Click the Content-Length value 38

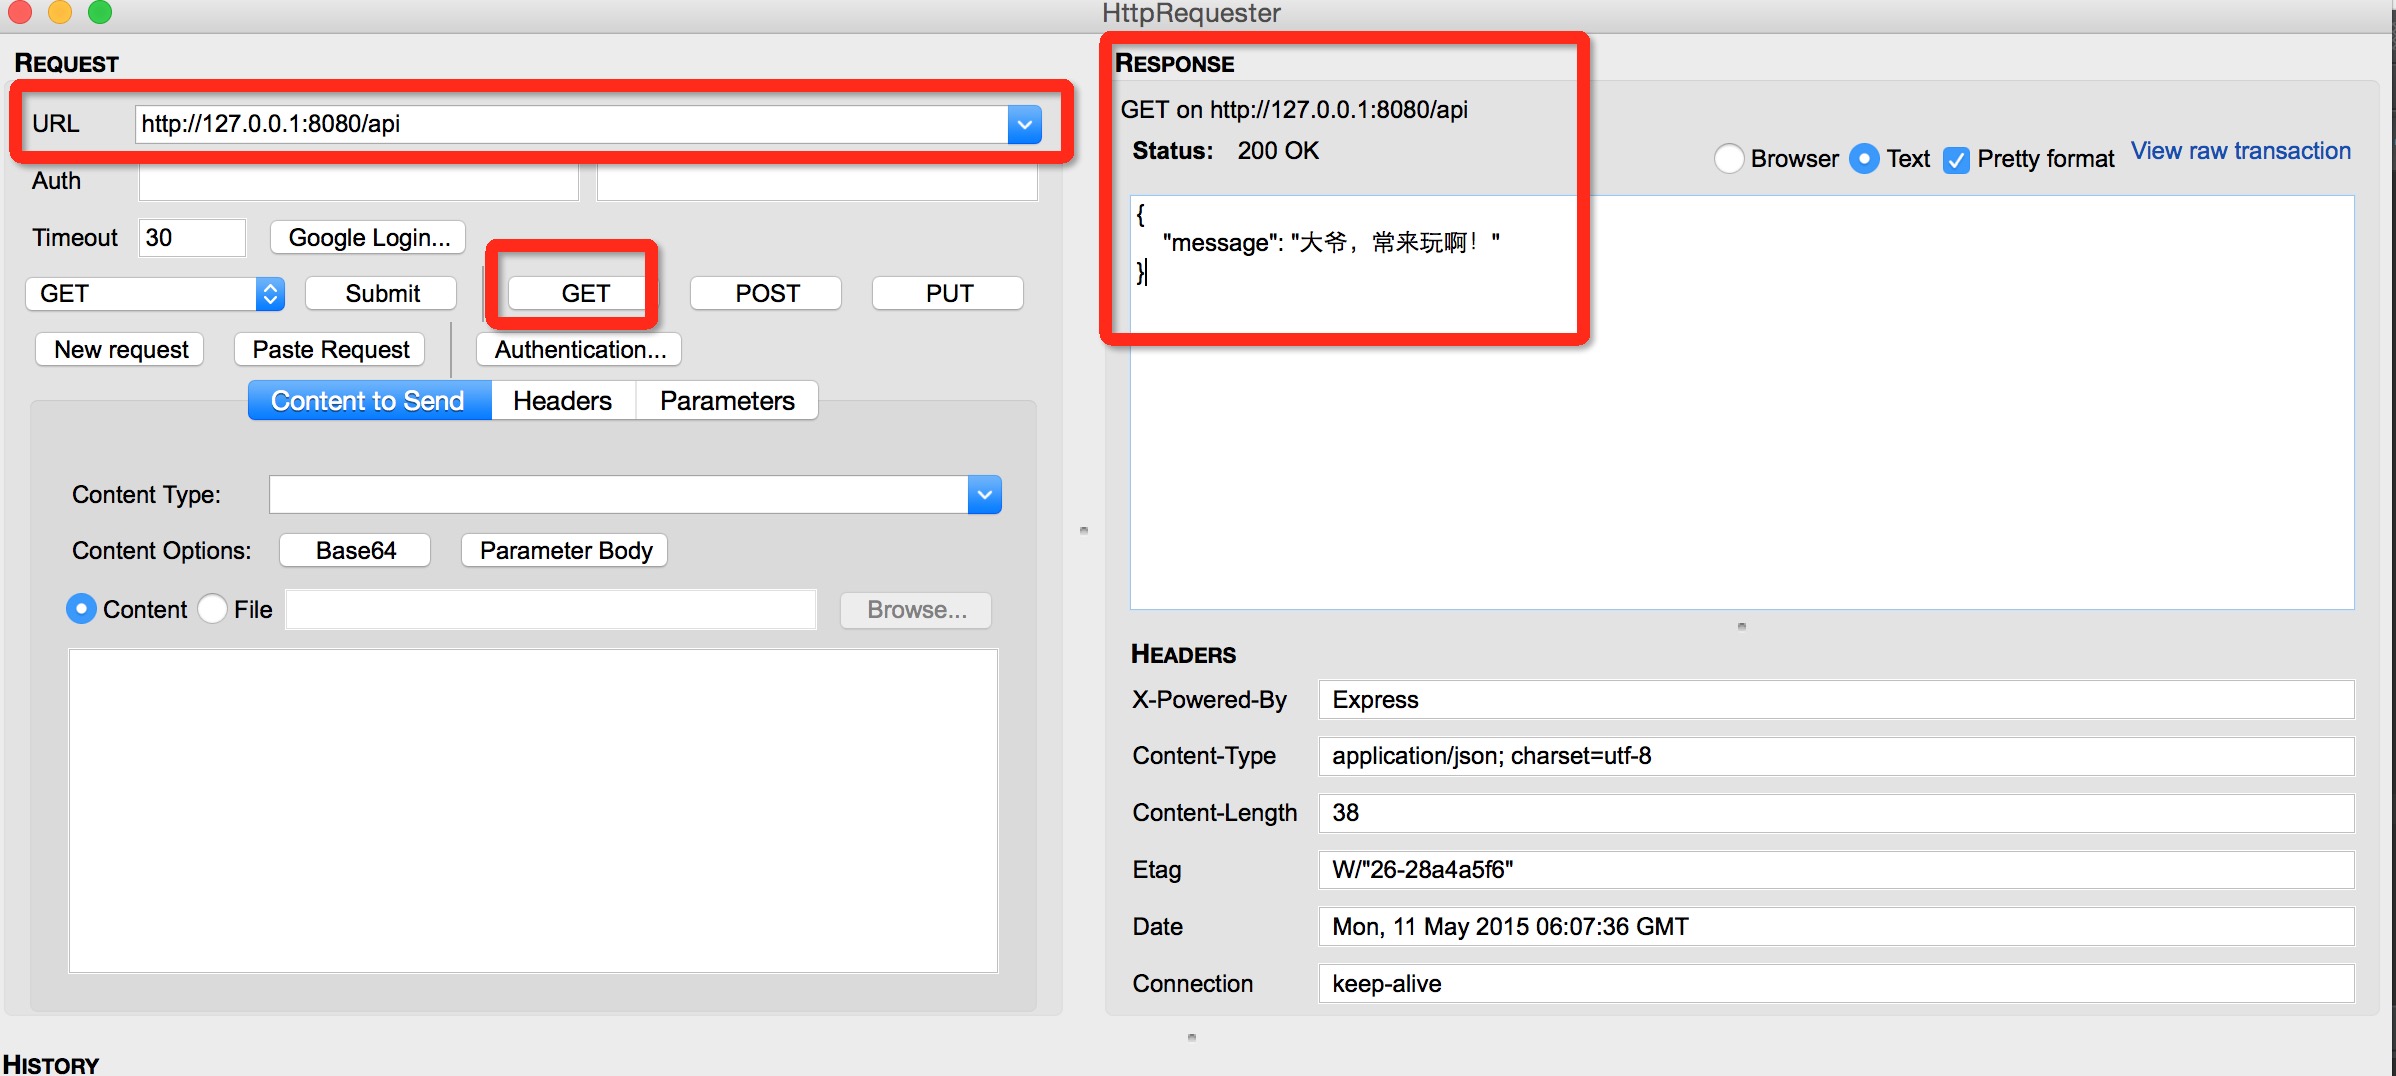1836,813
